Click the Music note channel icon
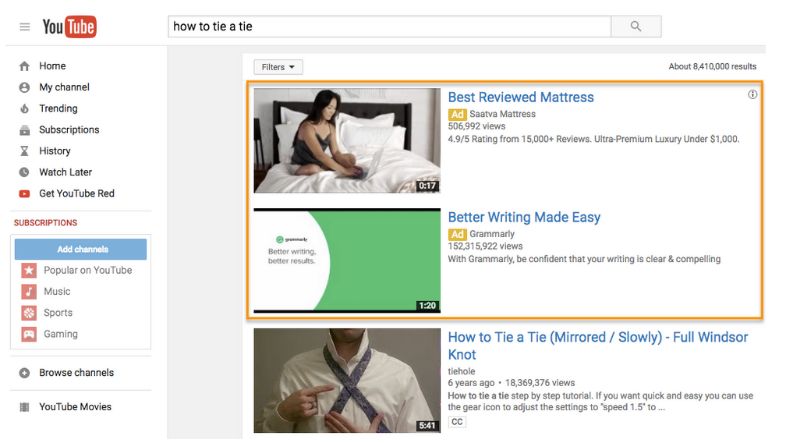The height and width of the screenshot is (443, 786). (29, 292)
